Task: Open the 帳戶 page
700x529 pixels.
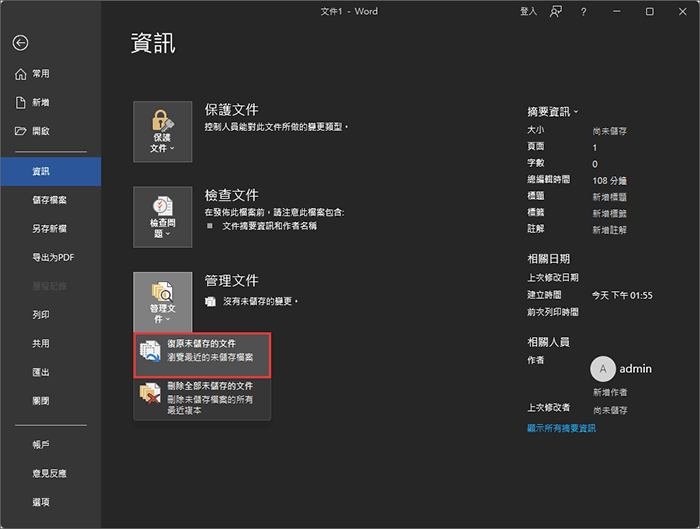Action: tap(50, 445)
